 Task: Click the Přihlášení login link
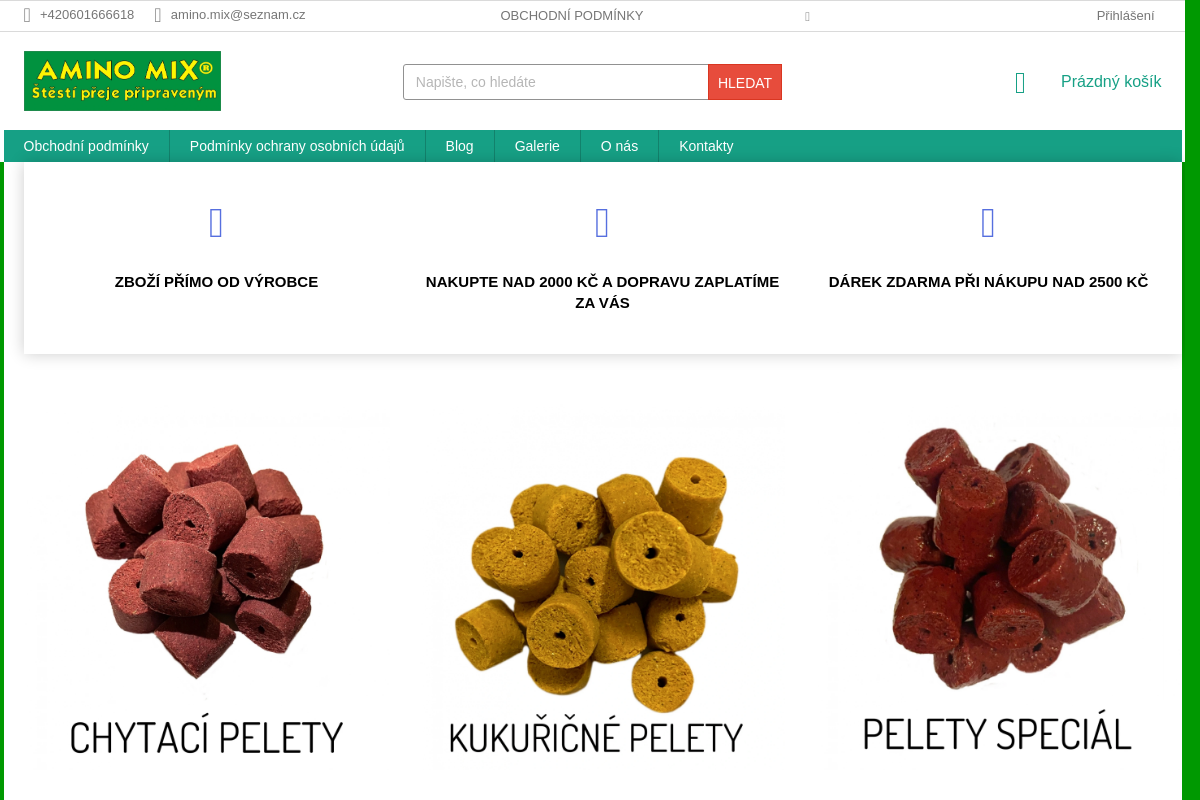pyautogui.click(x=1125, y=15)
